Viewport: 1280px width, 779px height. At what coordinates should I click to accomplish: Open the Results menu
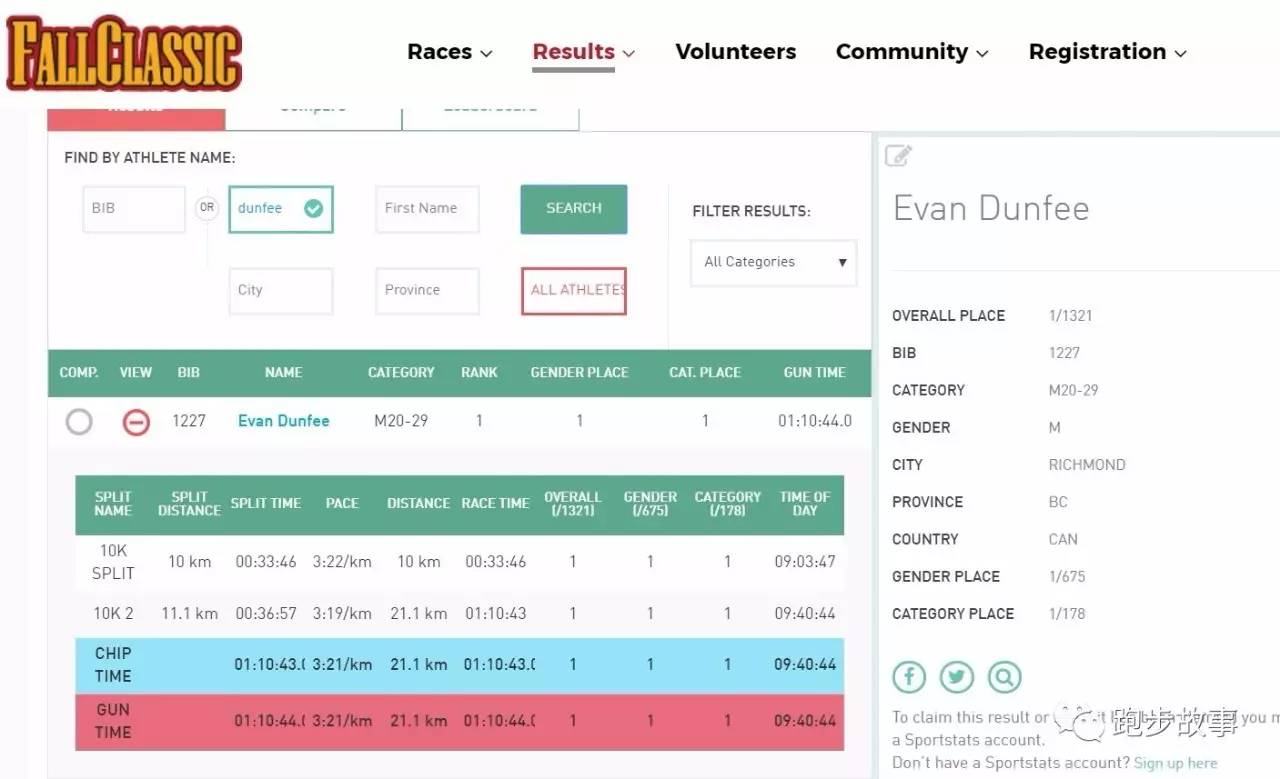click(x=584, y=52)
